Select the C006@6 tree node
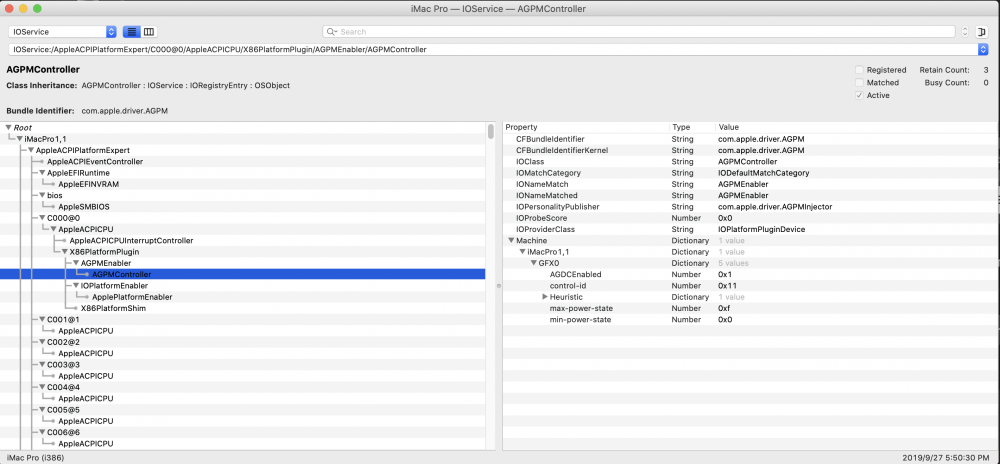This screenshot has width=1000, height=464. coord(63,432)
